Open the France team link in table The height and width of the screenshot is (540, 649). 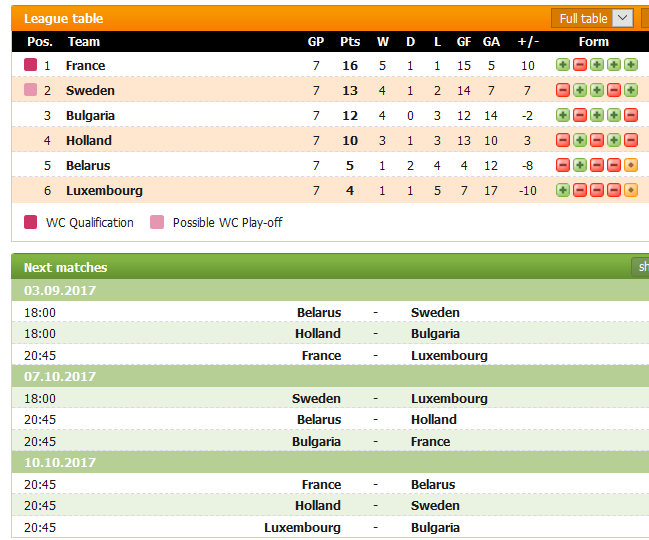[x=85, y=65]
